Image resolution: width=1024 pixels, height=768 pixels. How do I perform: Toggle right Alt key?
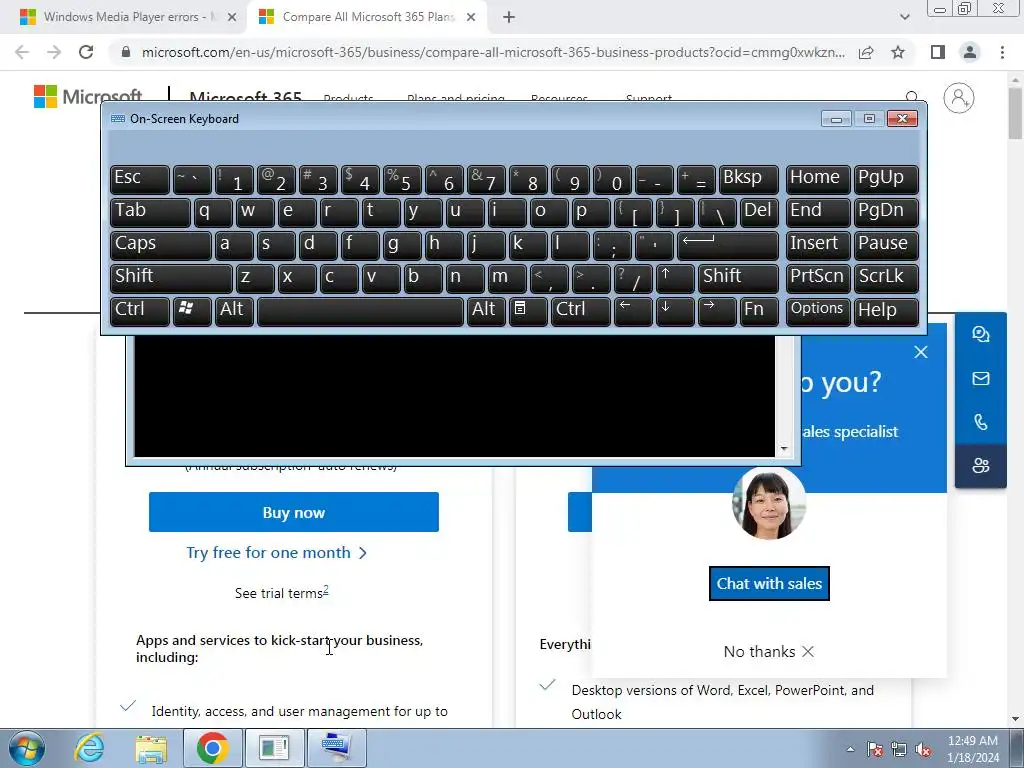(486, 311)
